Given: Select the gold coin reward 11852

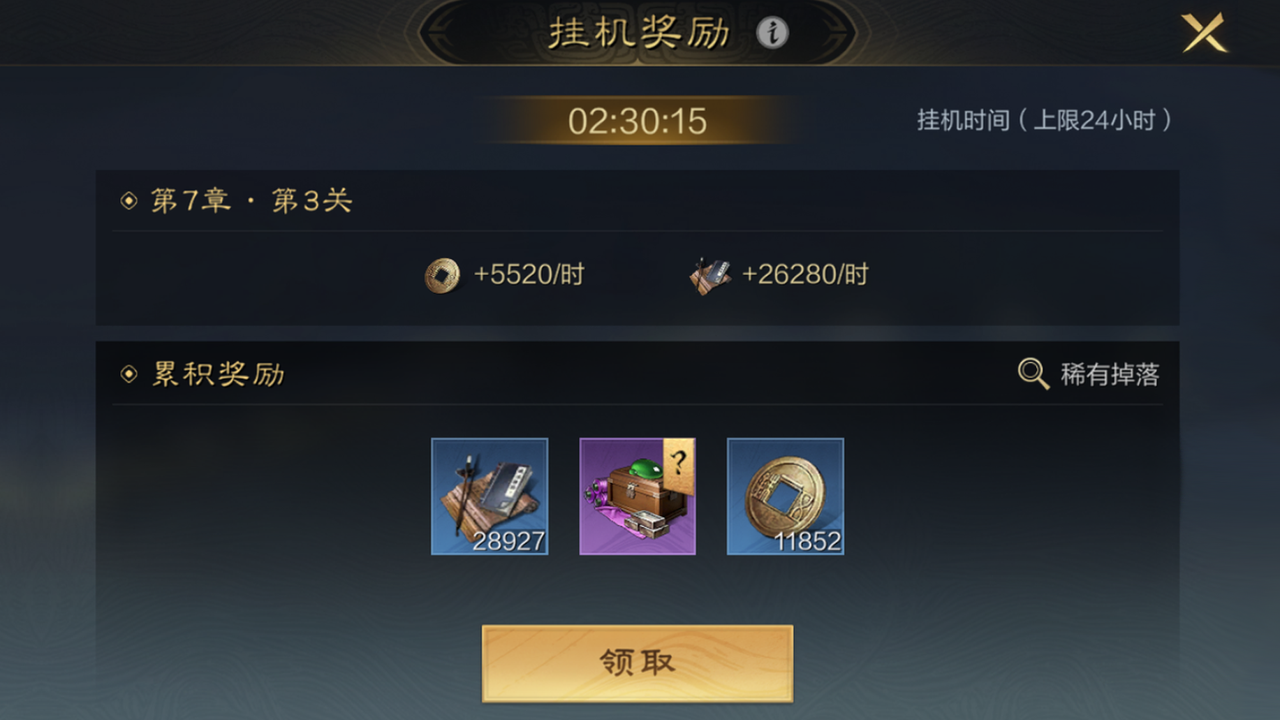Looking at the screenshot, I should tap(785, 496).
